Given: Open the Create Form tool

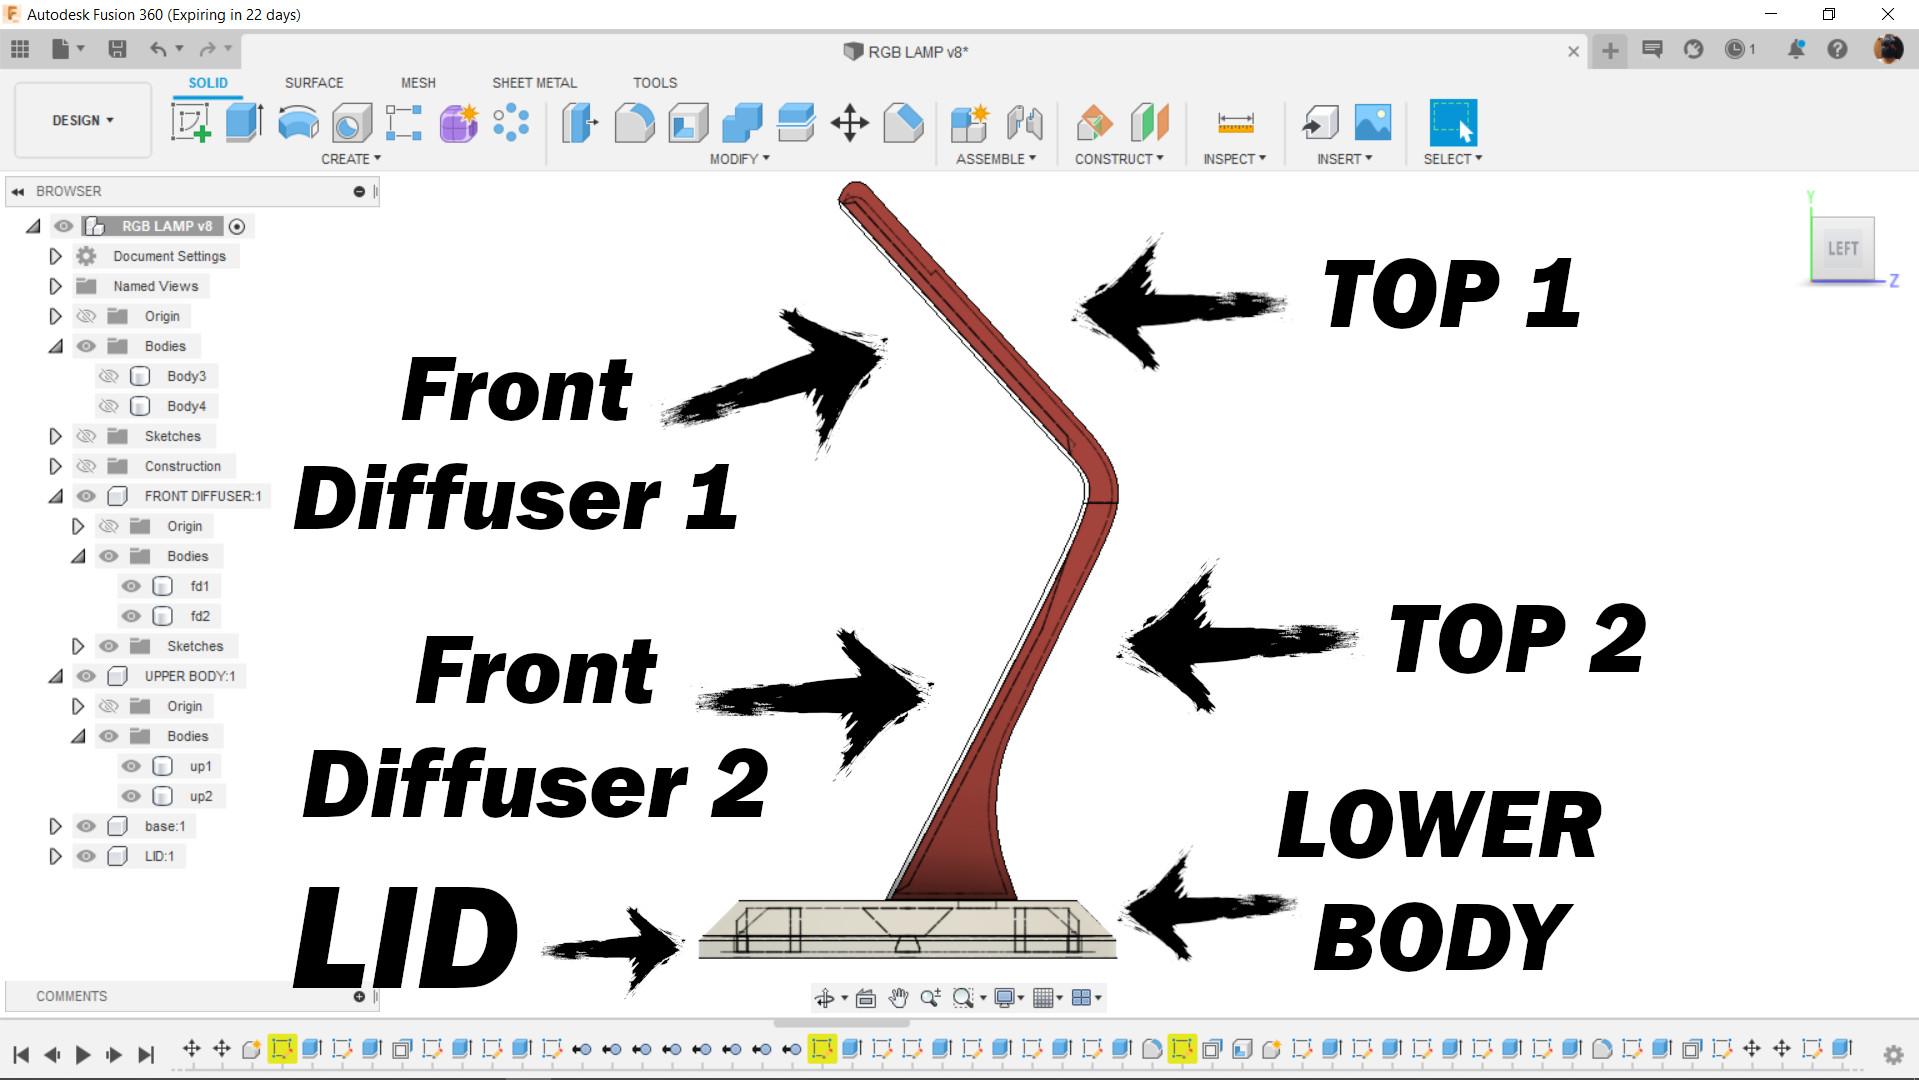Looking at the screenshot, I should pyautogui.click(x=457, y=121).
